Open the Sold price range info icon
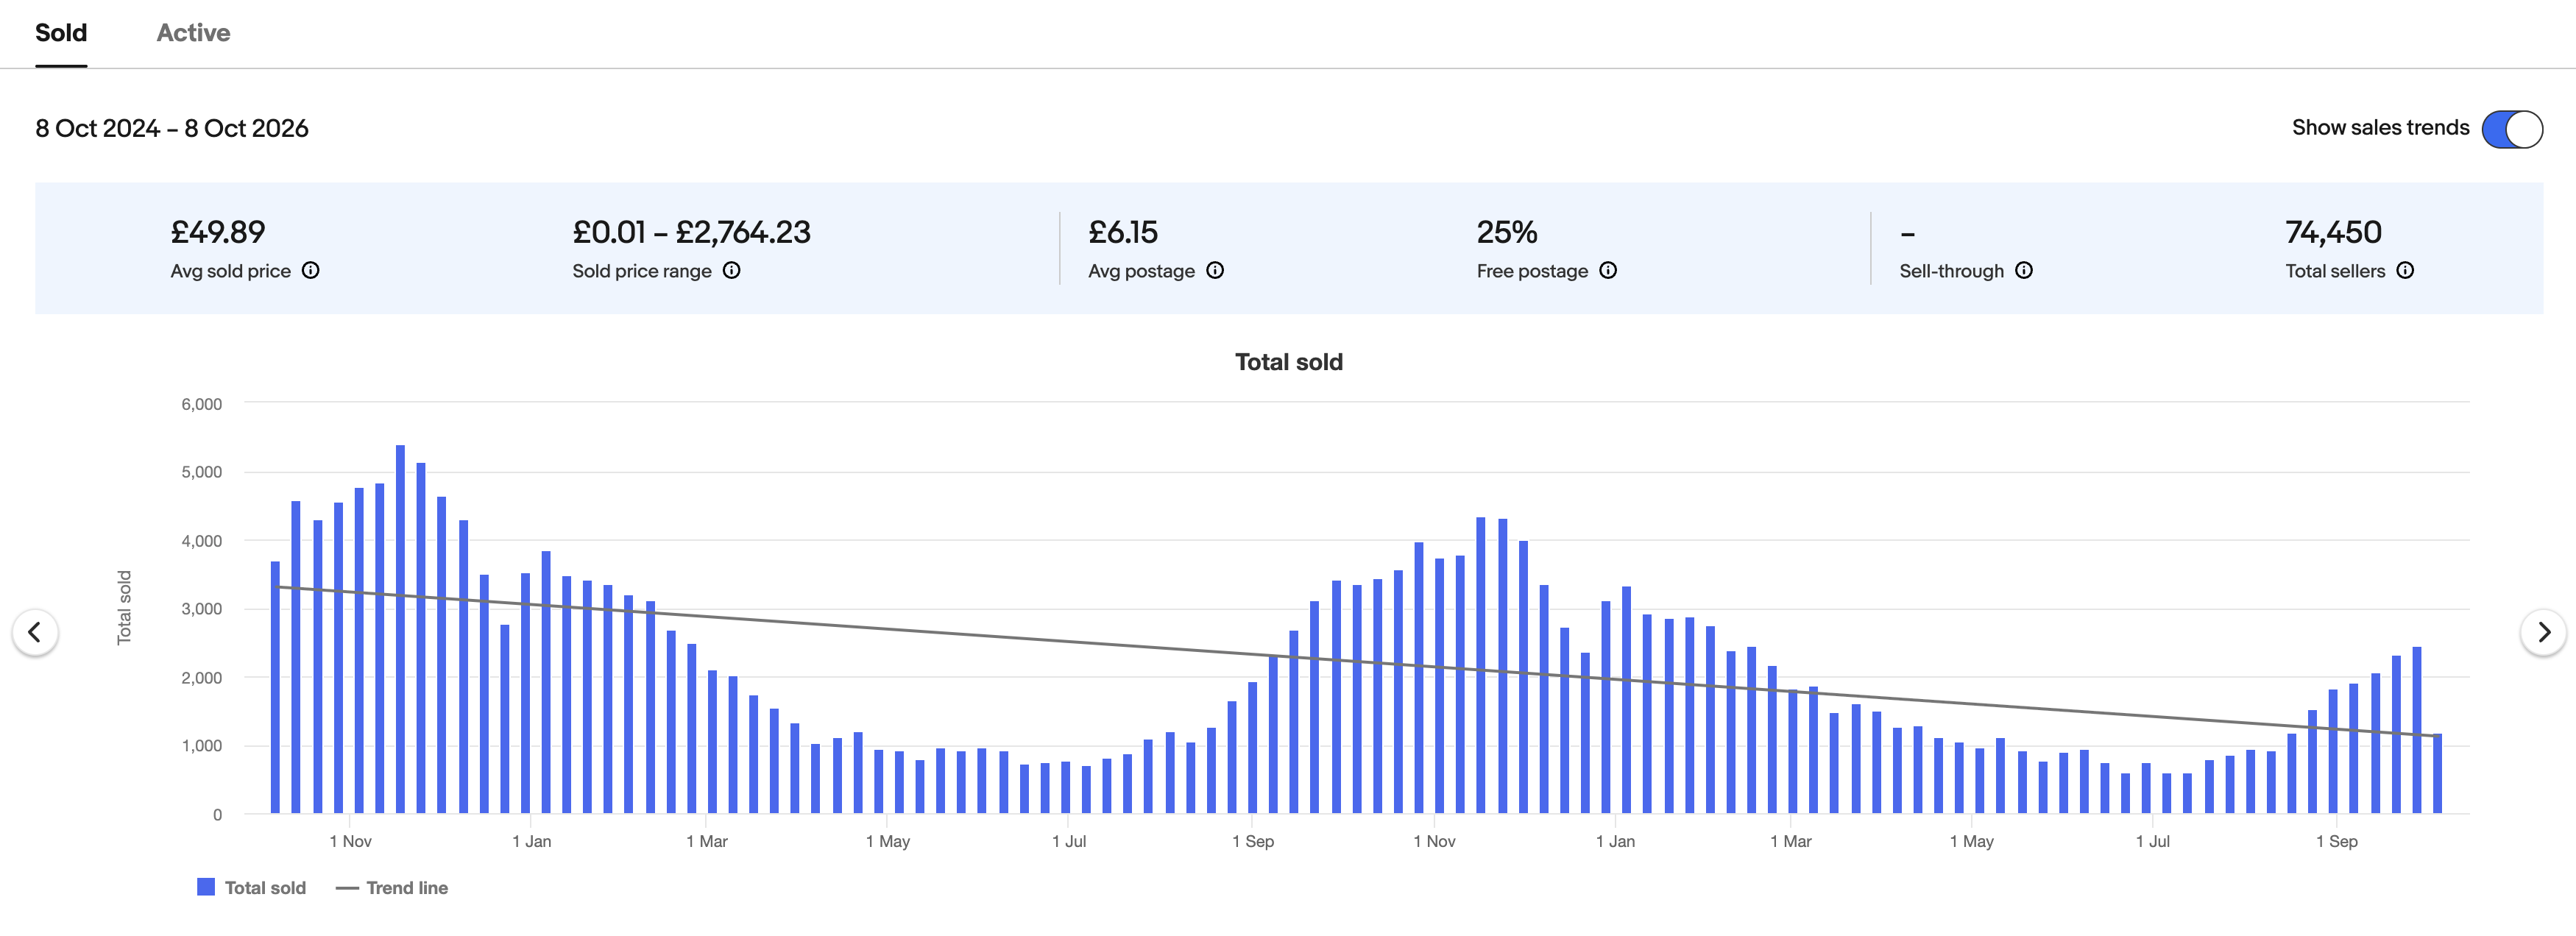 (732, 270)
